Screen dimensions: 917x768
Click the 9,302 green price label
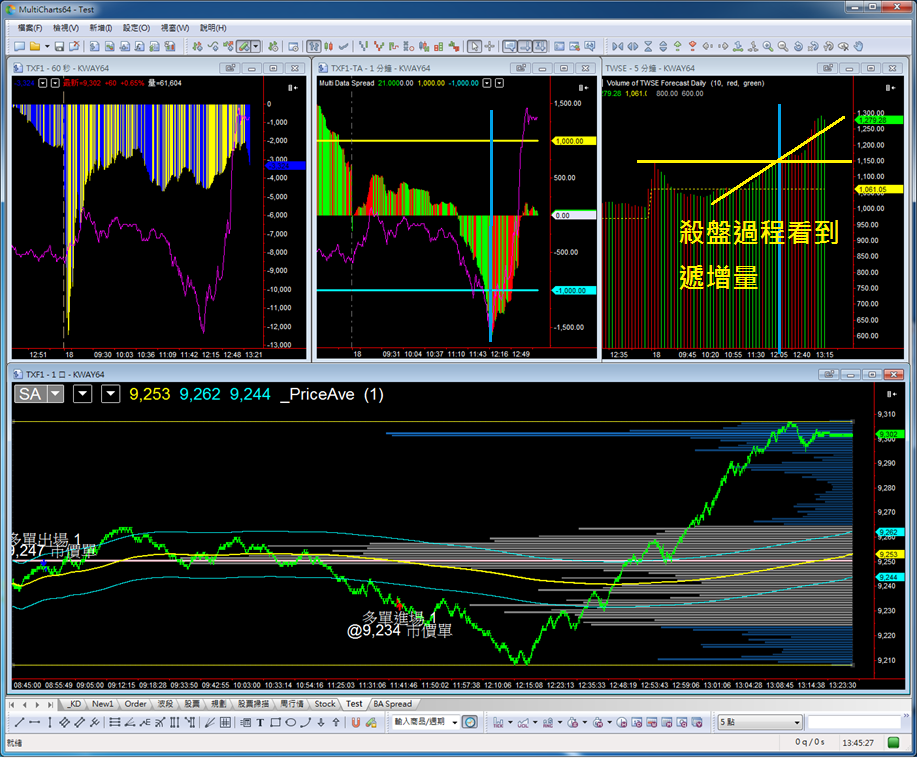pos(890,434)
